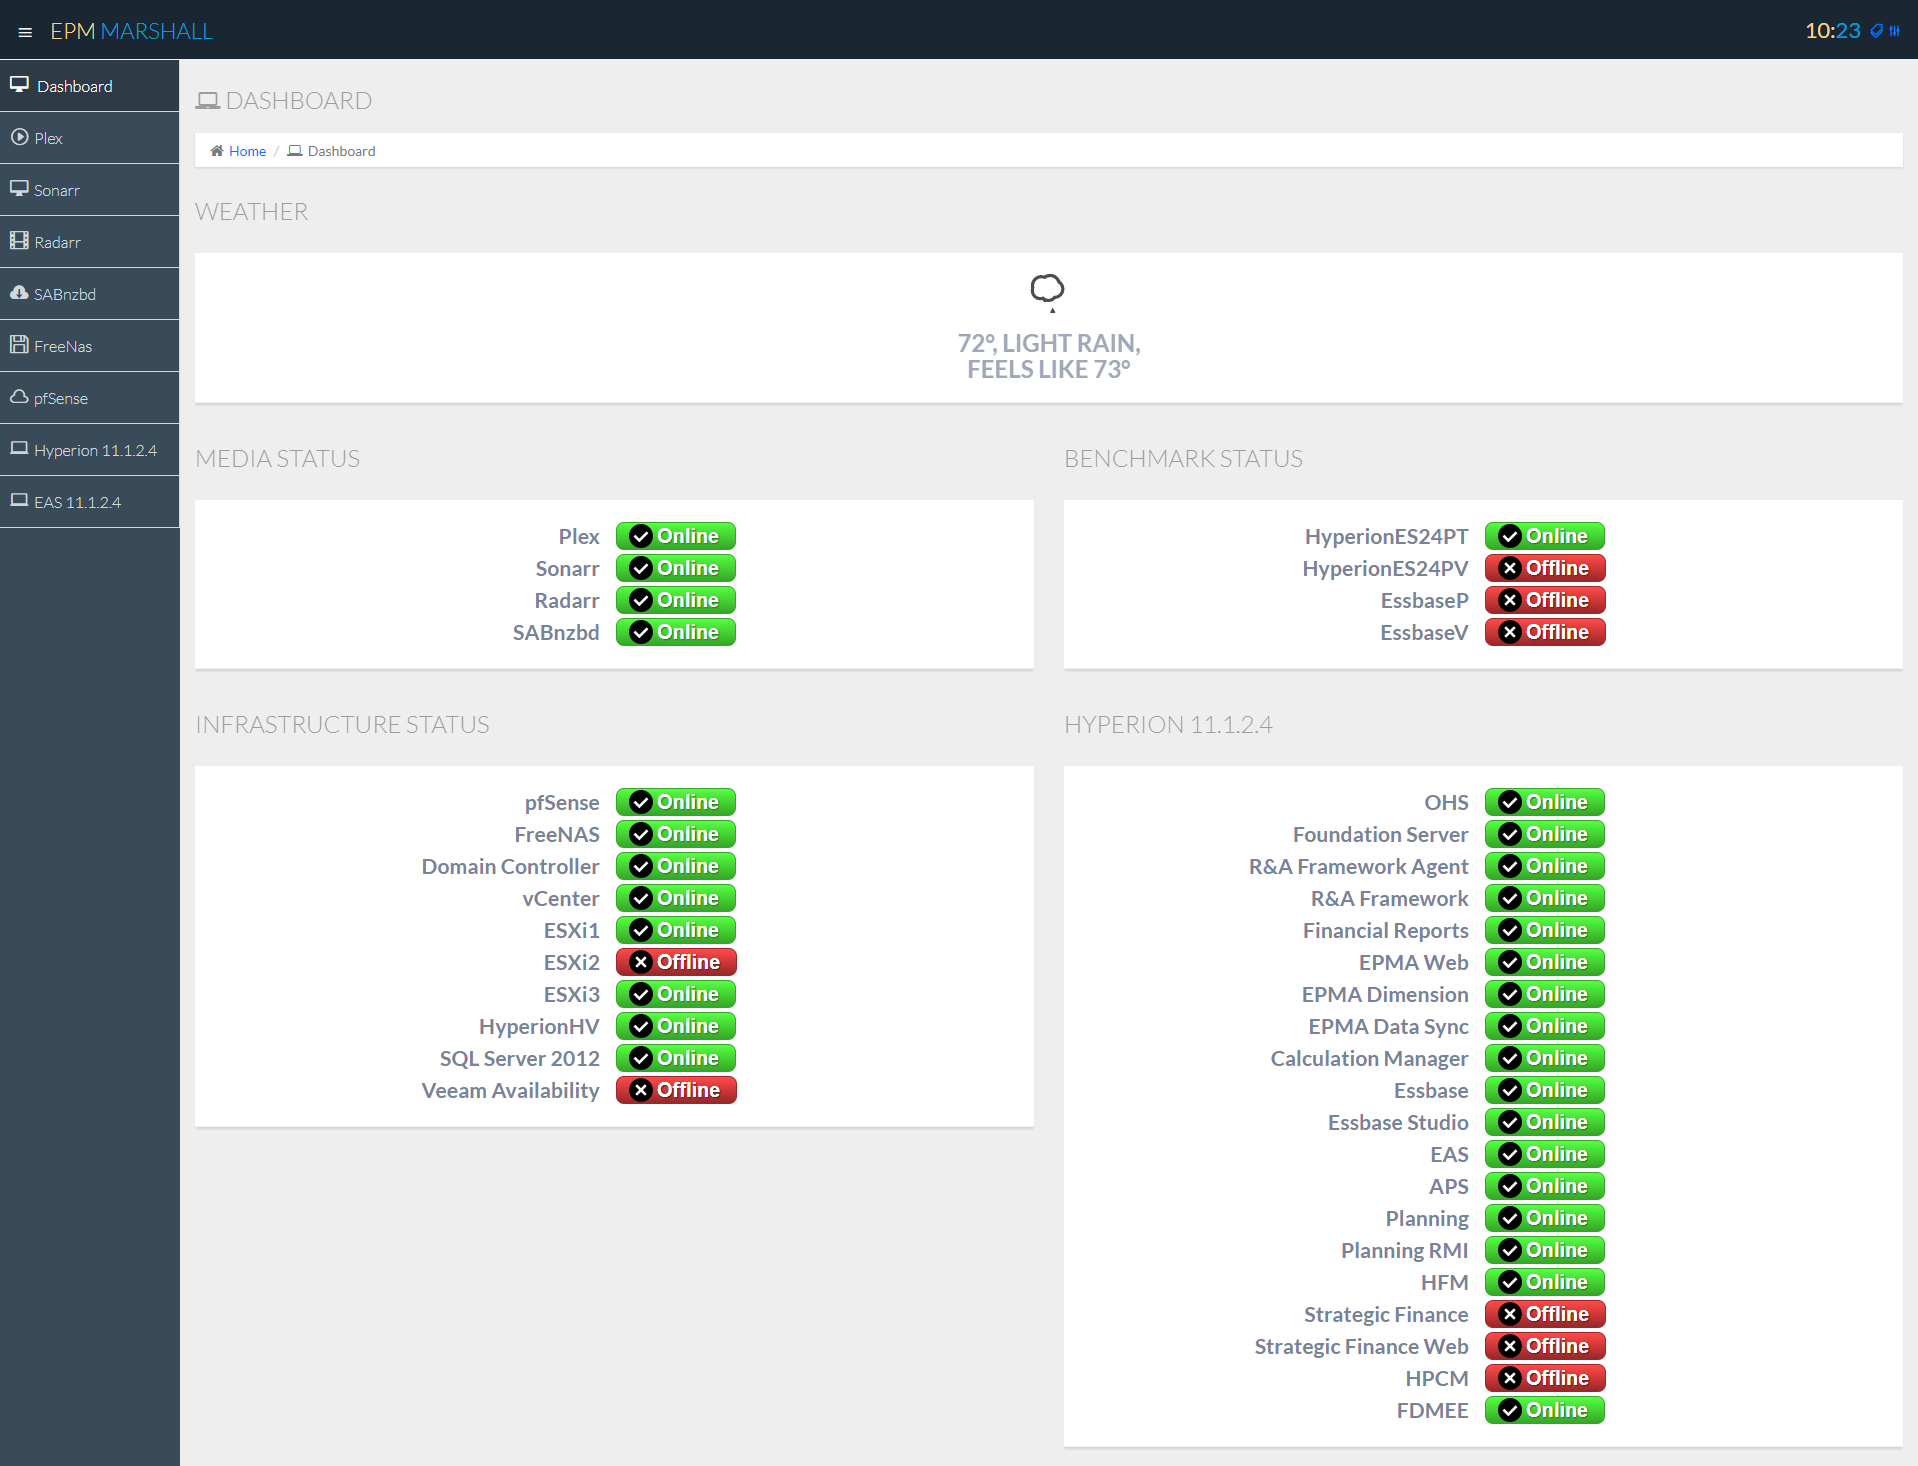Click the EssbaseP Offline status badge
Image resolution: width=1918 pixels, height=1466 pixels.
click(x=1545, y=600)
